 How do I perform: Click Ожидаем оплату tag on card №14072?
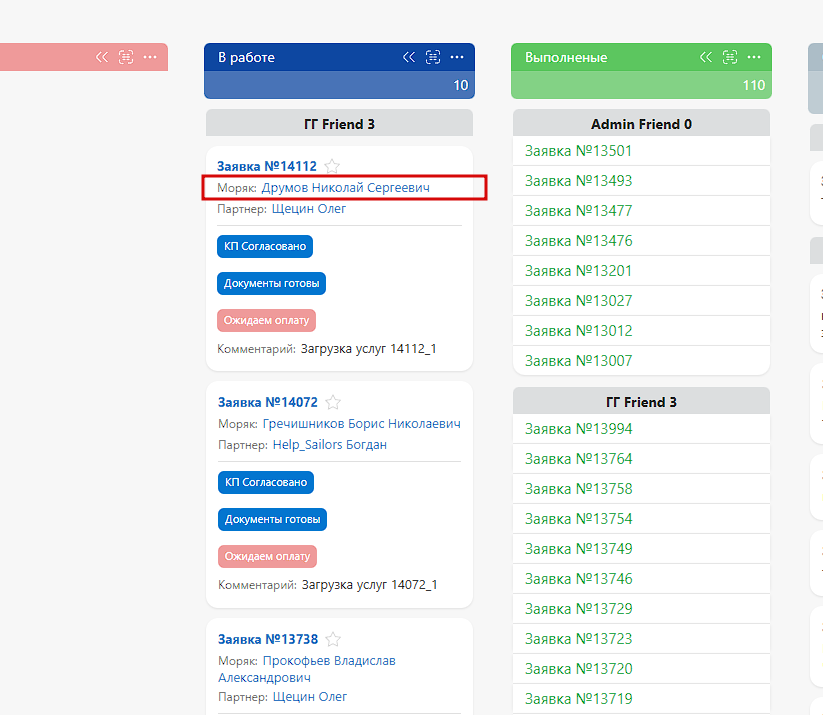click(268, 556)
